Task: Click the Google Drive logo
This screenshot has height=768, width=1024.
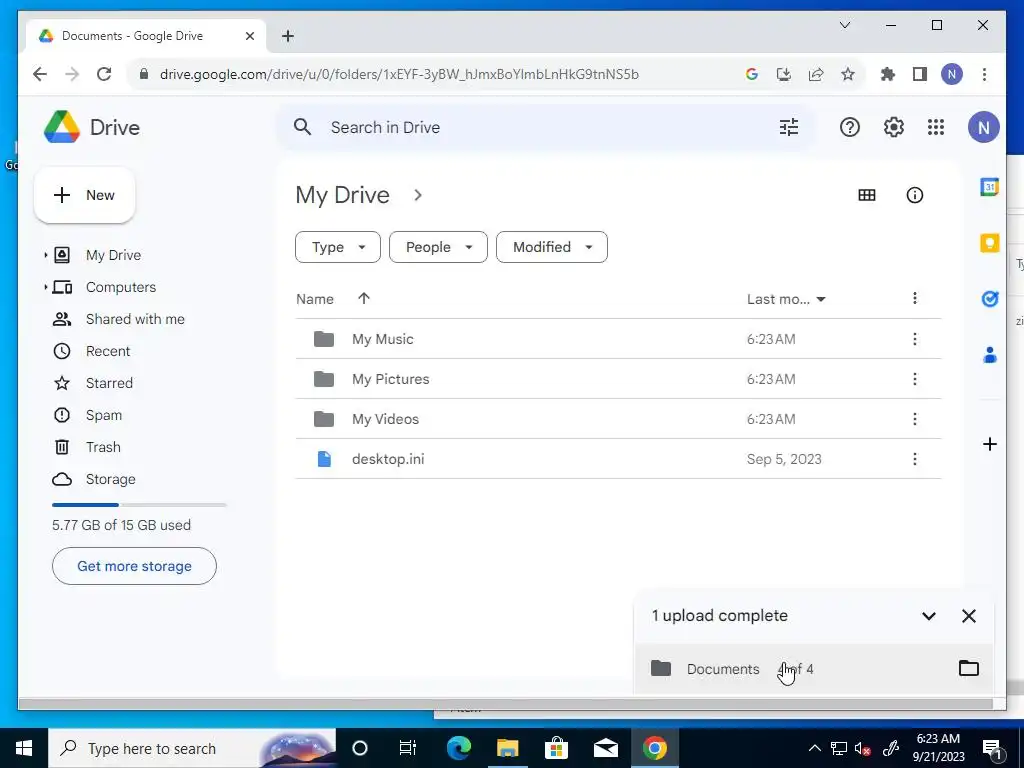Action: 62,127
